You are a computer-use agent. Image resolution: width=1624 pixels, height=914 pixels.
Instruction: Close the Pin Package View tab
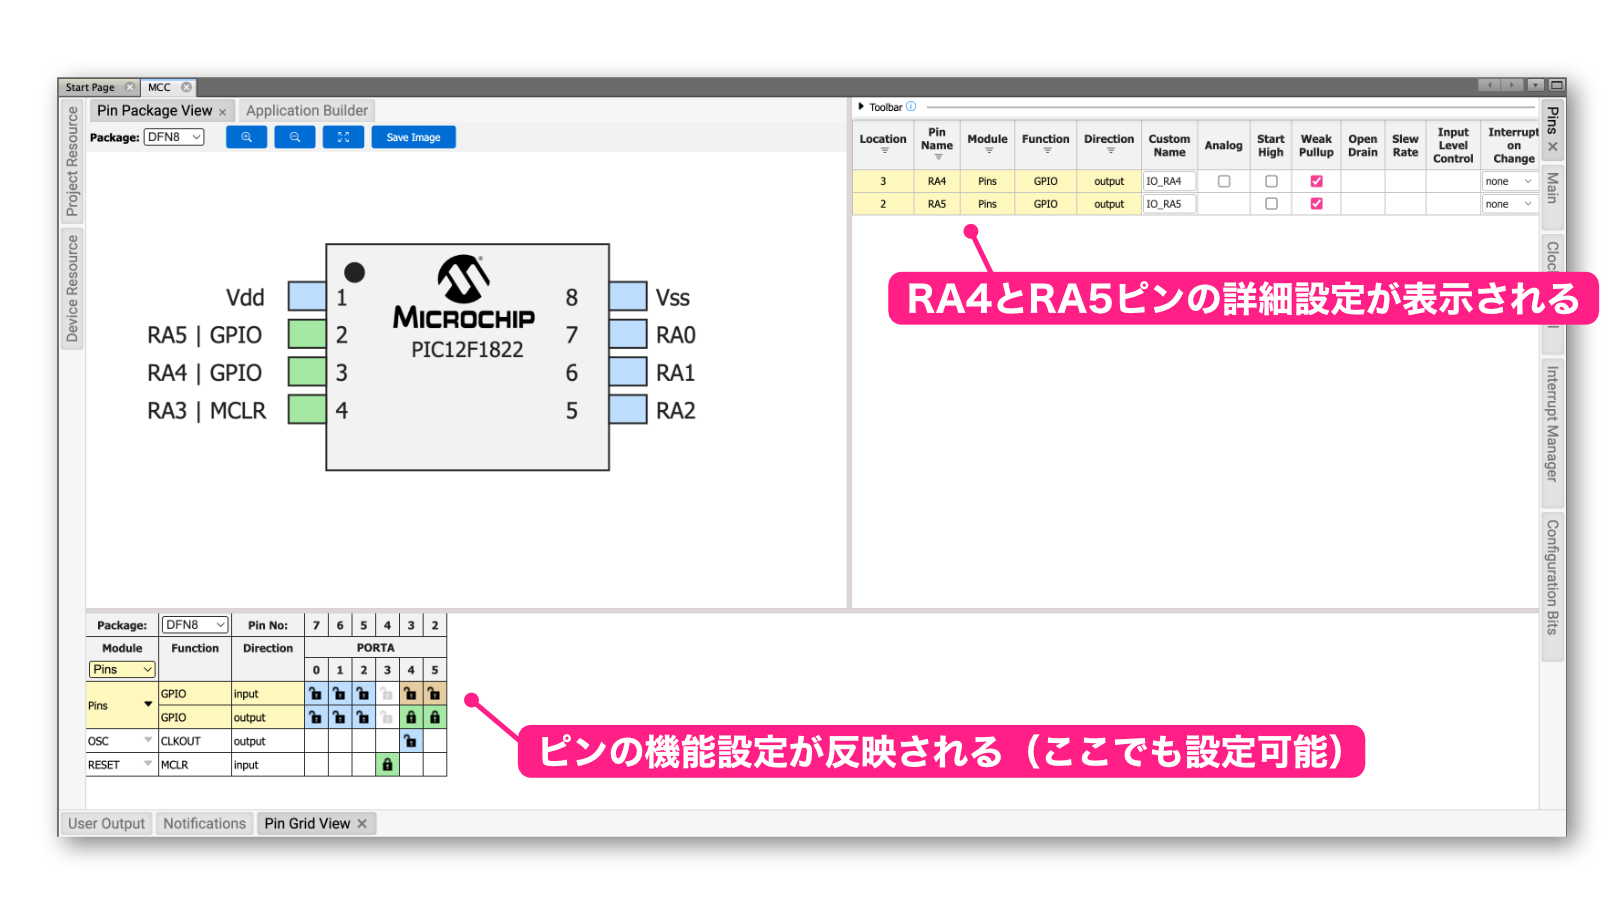223,112
